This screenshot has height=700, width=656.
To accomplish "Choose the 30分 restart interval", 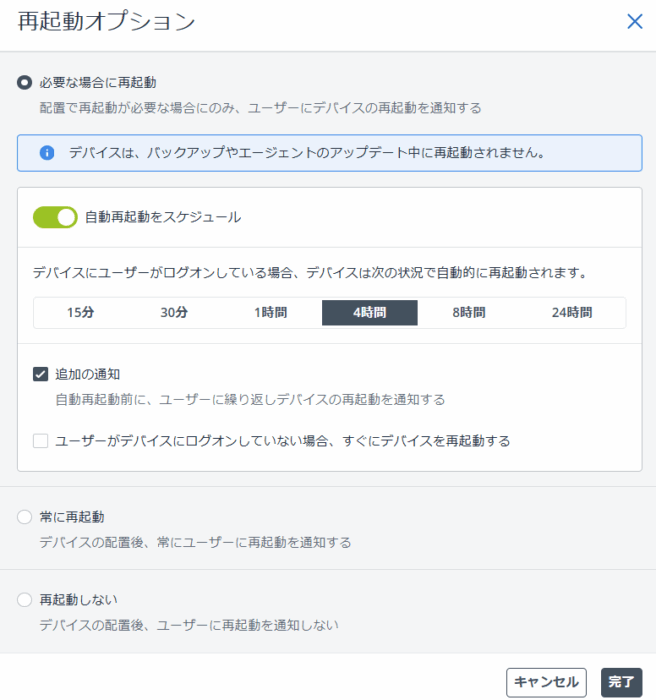I will (174, 312).
